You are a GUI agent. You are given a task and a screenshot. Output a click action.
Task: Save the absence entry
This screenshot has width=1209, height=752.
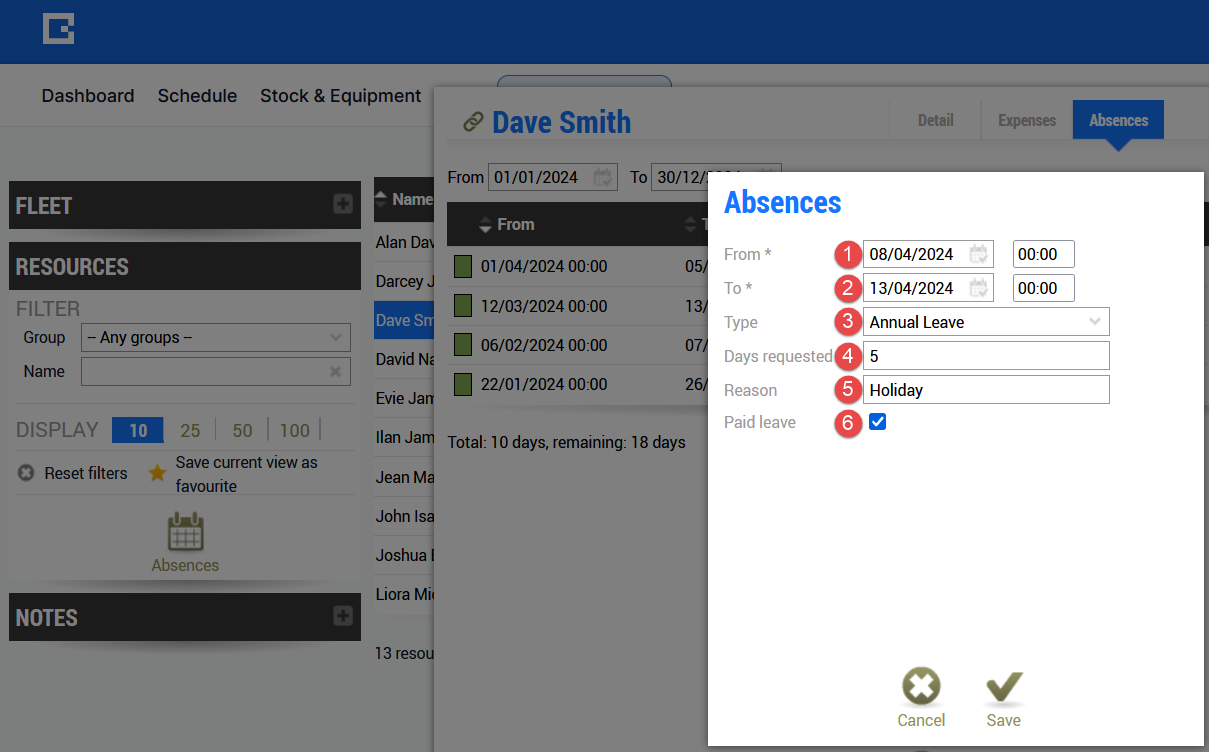click(x=1004, y=698)
